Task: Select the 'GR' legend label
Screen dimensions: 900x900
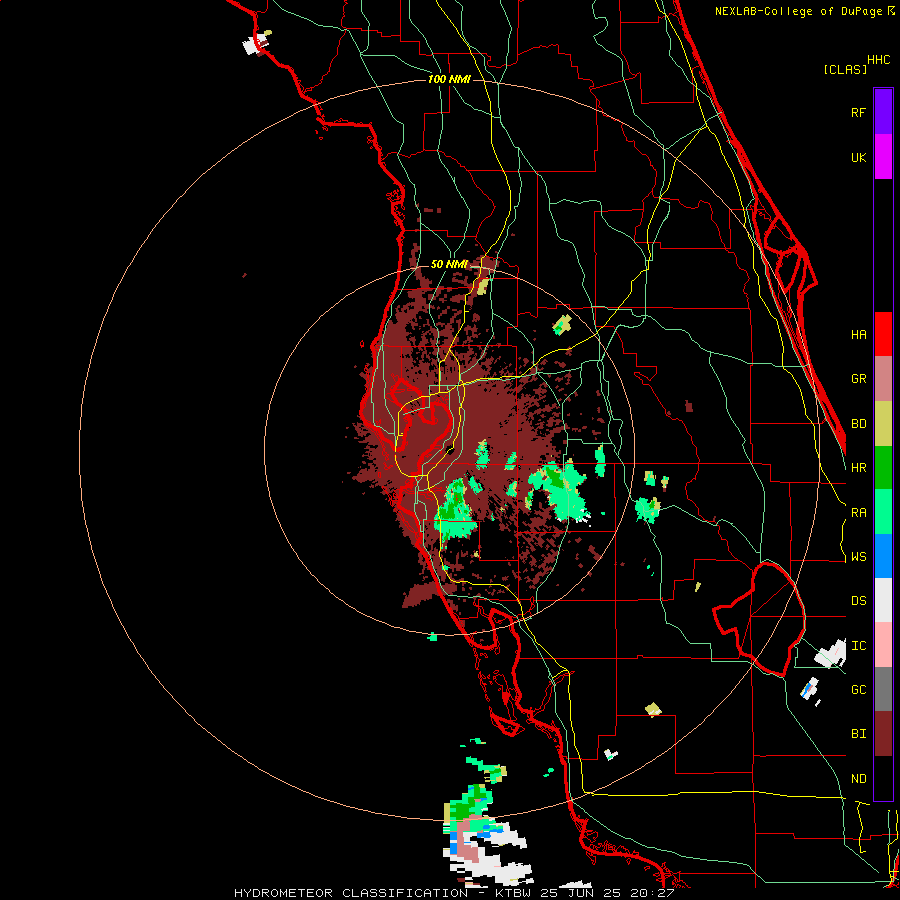Action: (858, 379)
